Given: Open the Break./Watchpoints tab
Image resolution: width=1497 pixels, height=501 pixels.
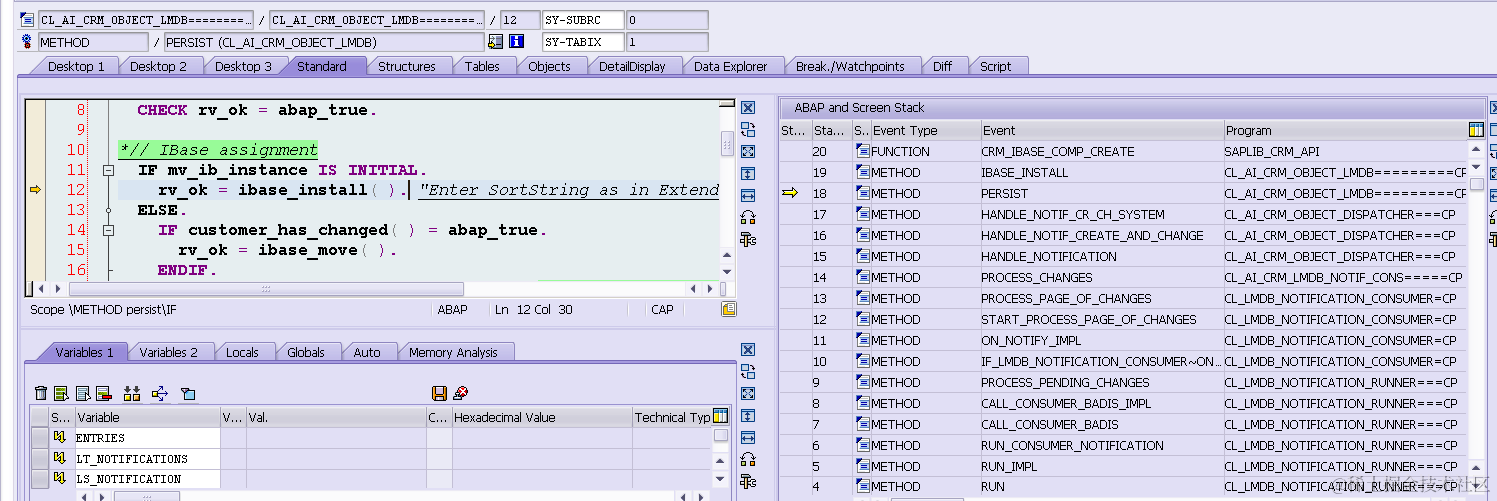Looking at the screenshot, I should (x=850, y=66).
